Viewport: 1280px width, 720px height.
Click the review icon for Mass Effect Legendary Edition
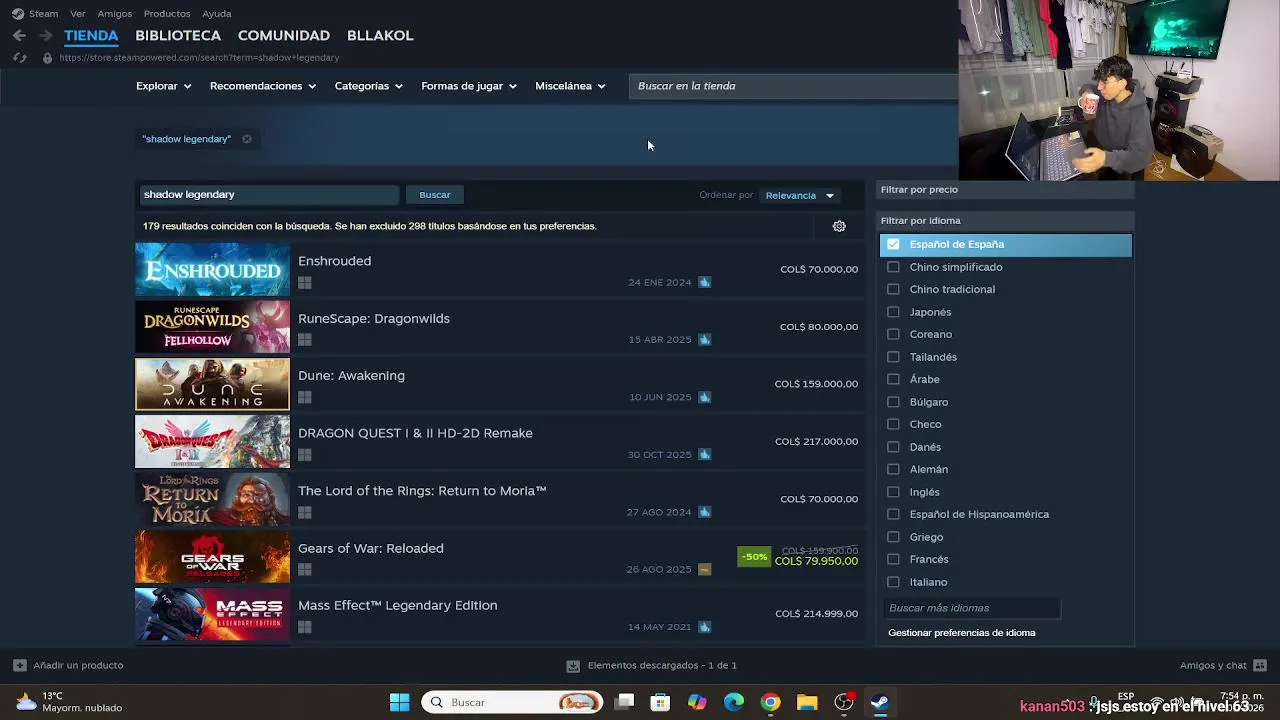[x=704, y=627]
